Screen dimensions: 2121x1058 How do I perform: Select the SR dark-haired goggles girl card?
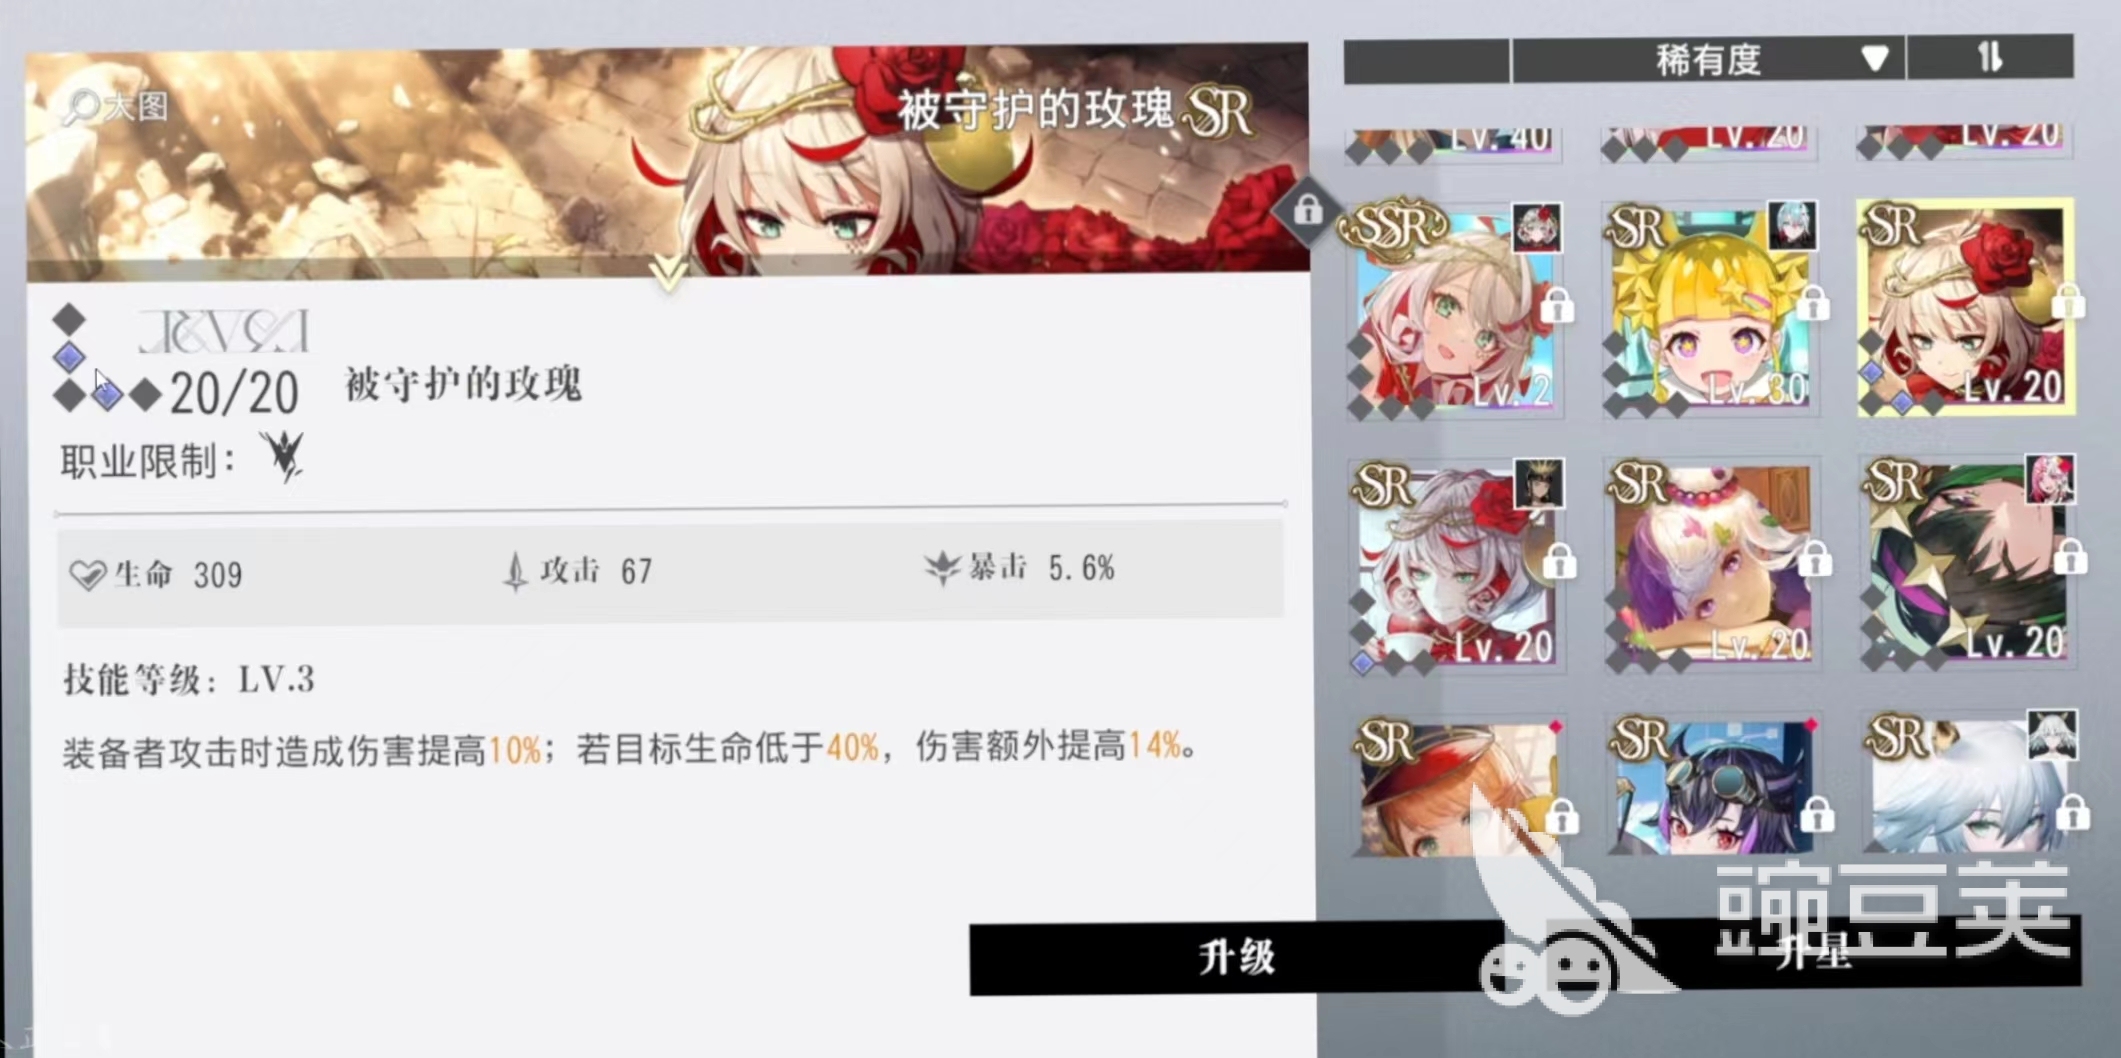pos(1711,785)
